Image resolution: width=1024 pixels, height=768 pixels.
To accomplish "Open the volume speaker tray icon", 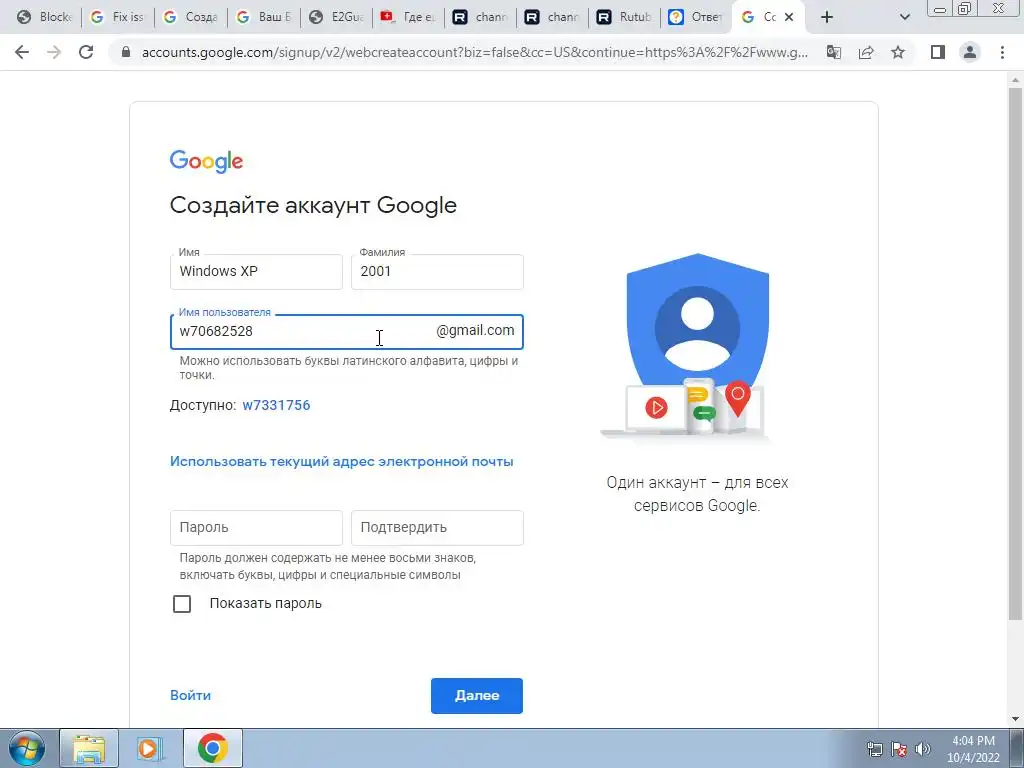I will click(923, 749).
